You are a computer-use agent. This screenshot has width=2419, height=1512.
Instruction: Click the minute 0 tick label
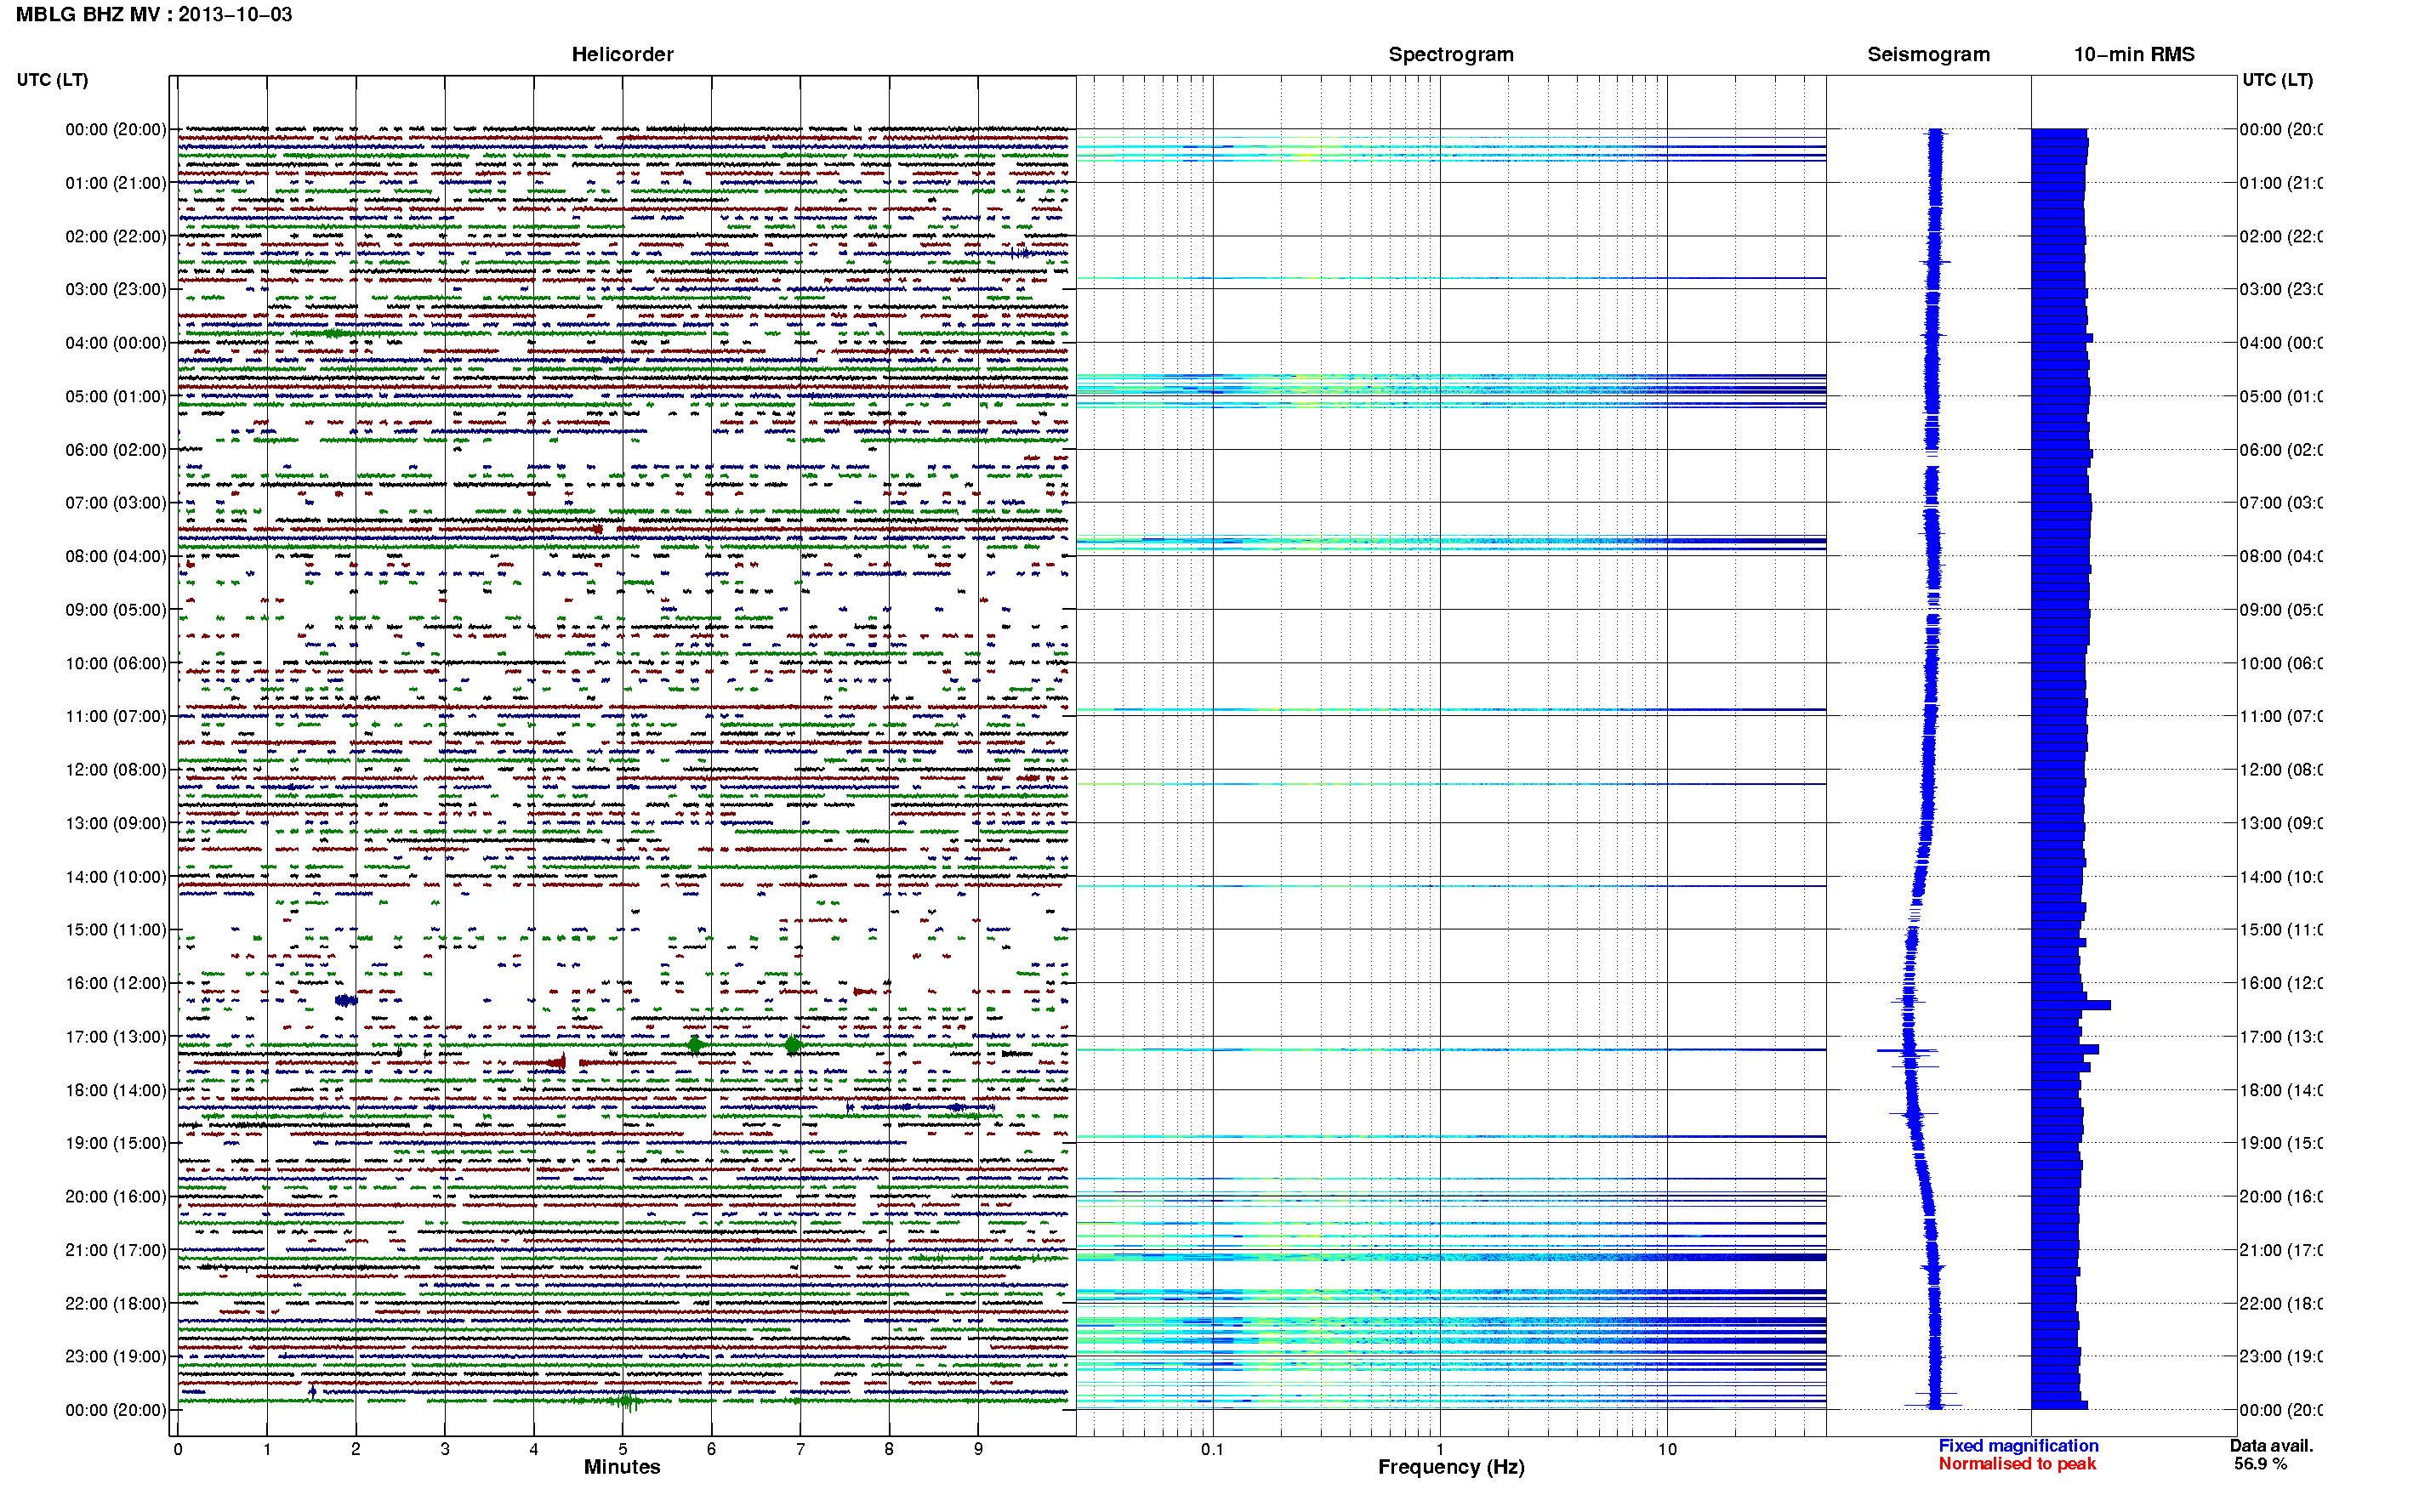point(178,1449)
